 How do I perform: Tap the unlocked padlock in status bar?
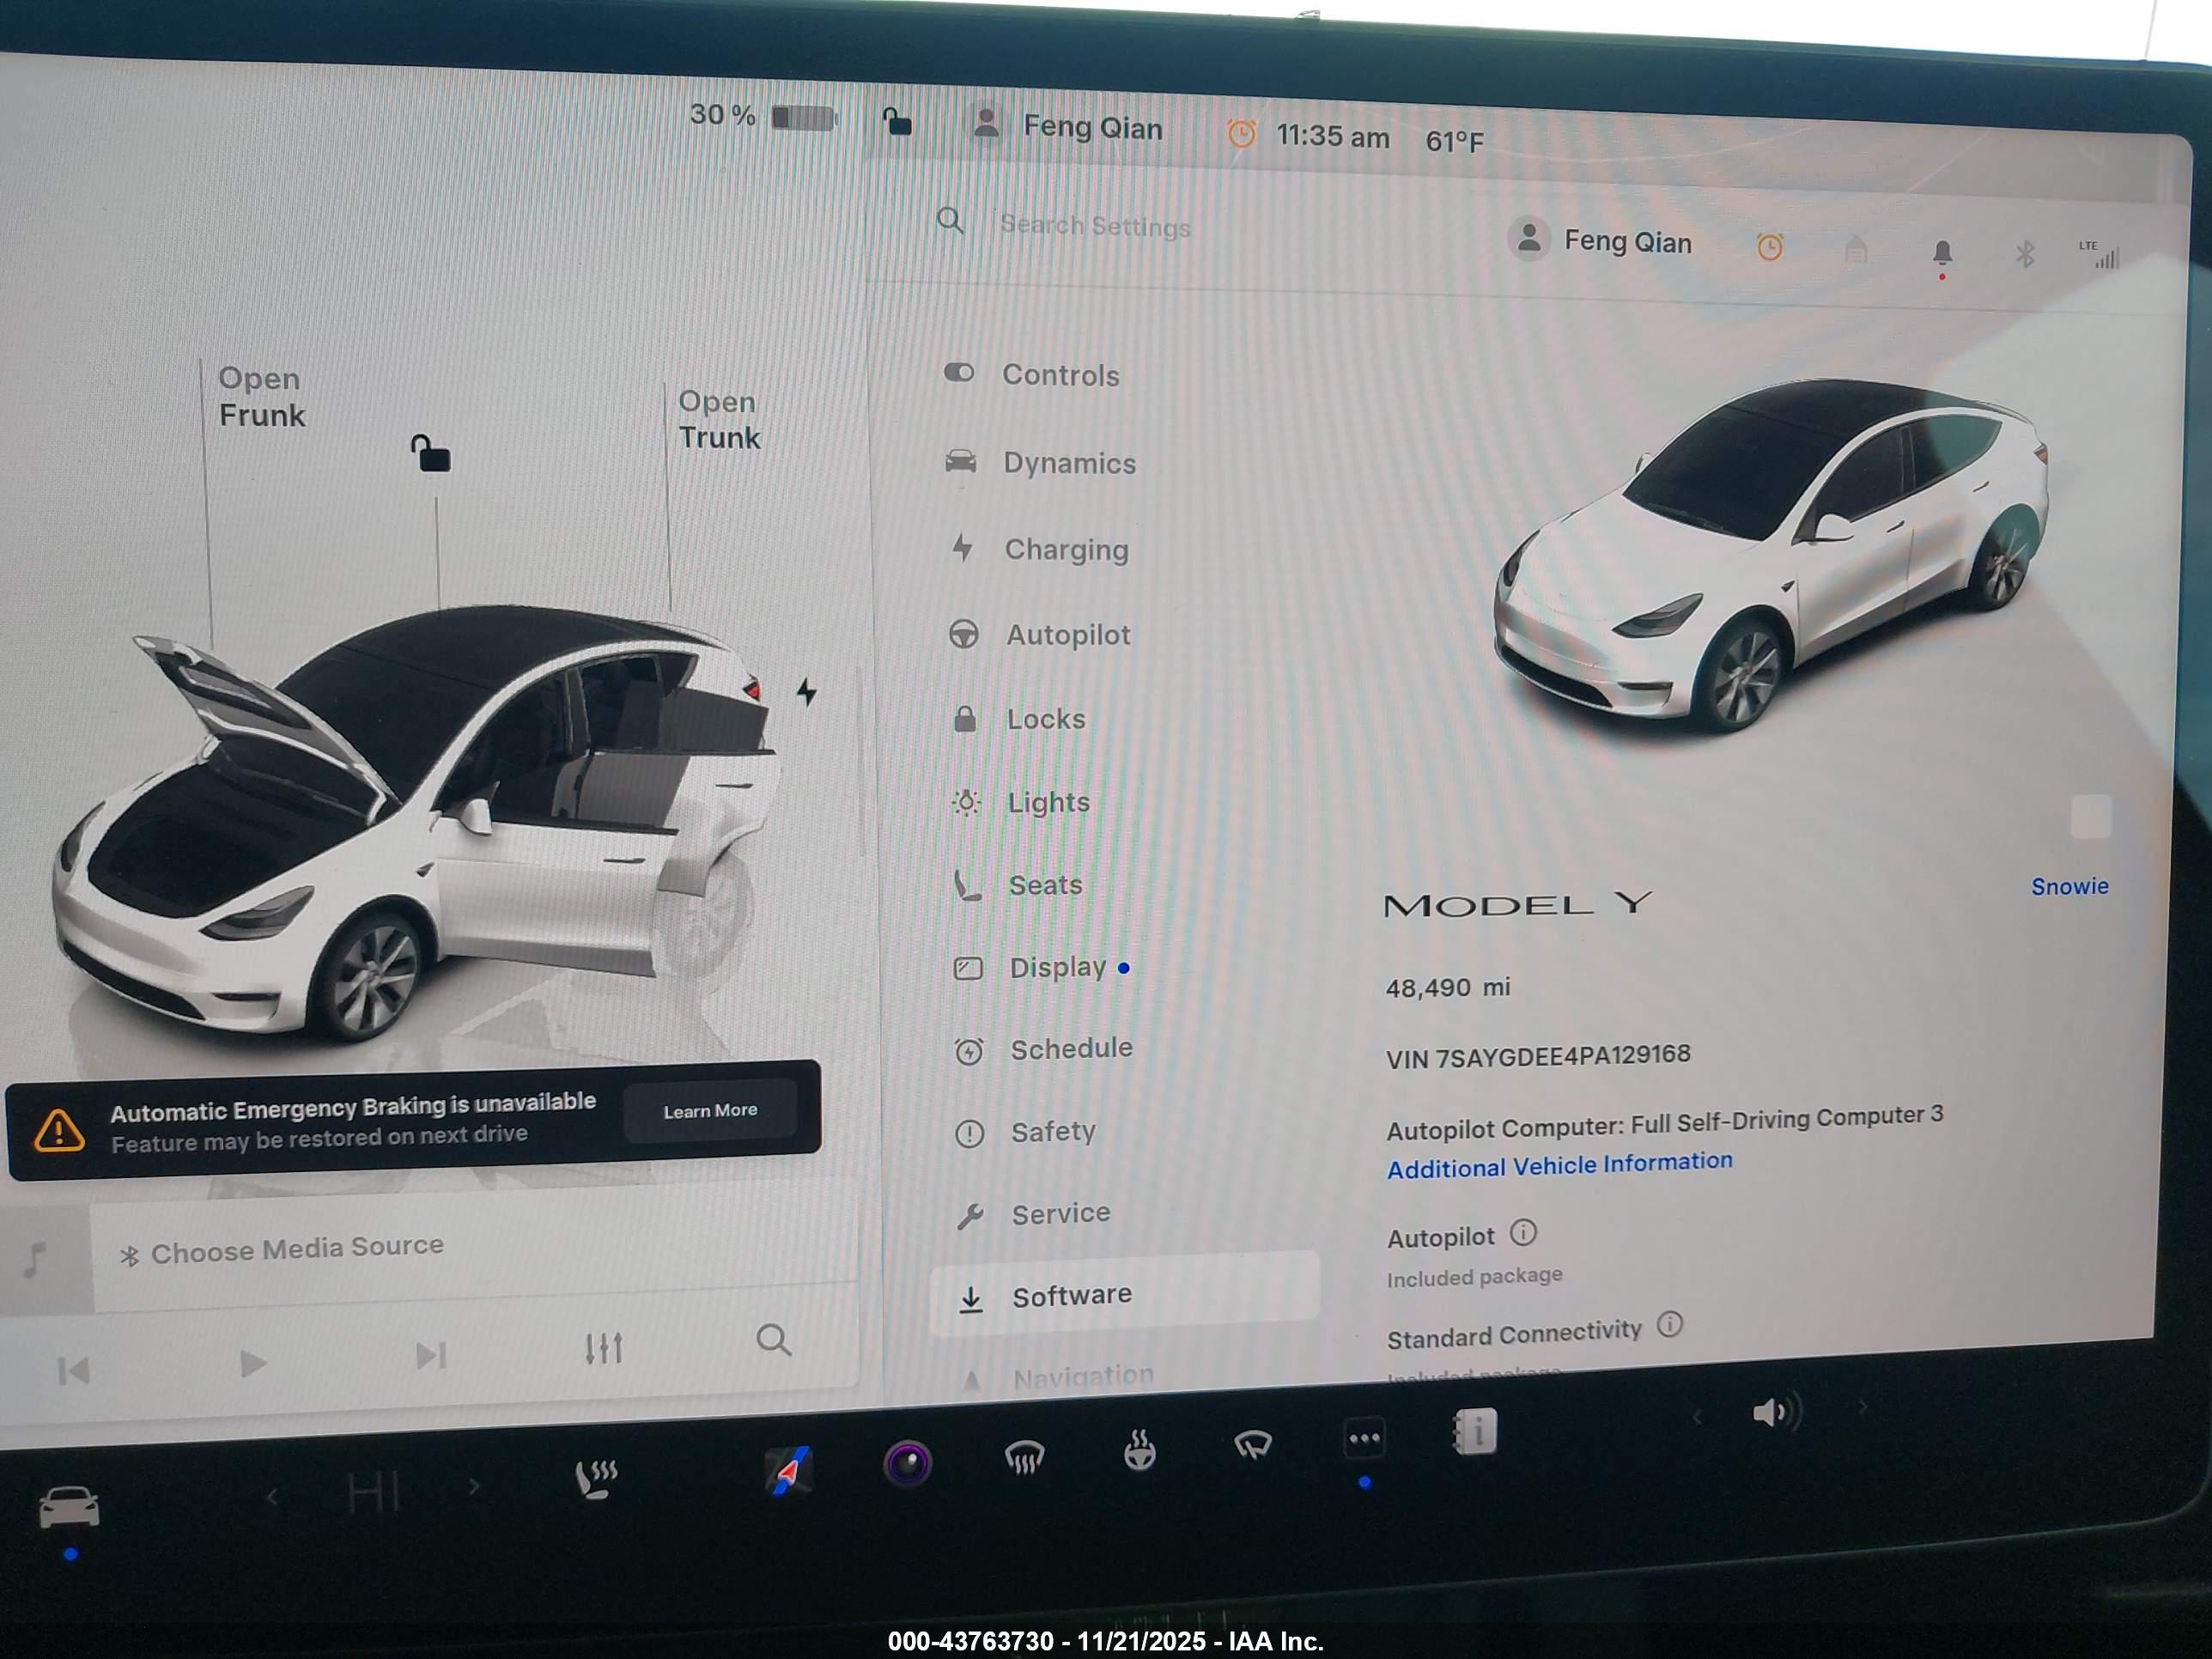pyautogui.click(x=897, y=122)
